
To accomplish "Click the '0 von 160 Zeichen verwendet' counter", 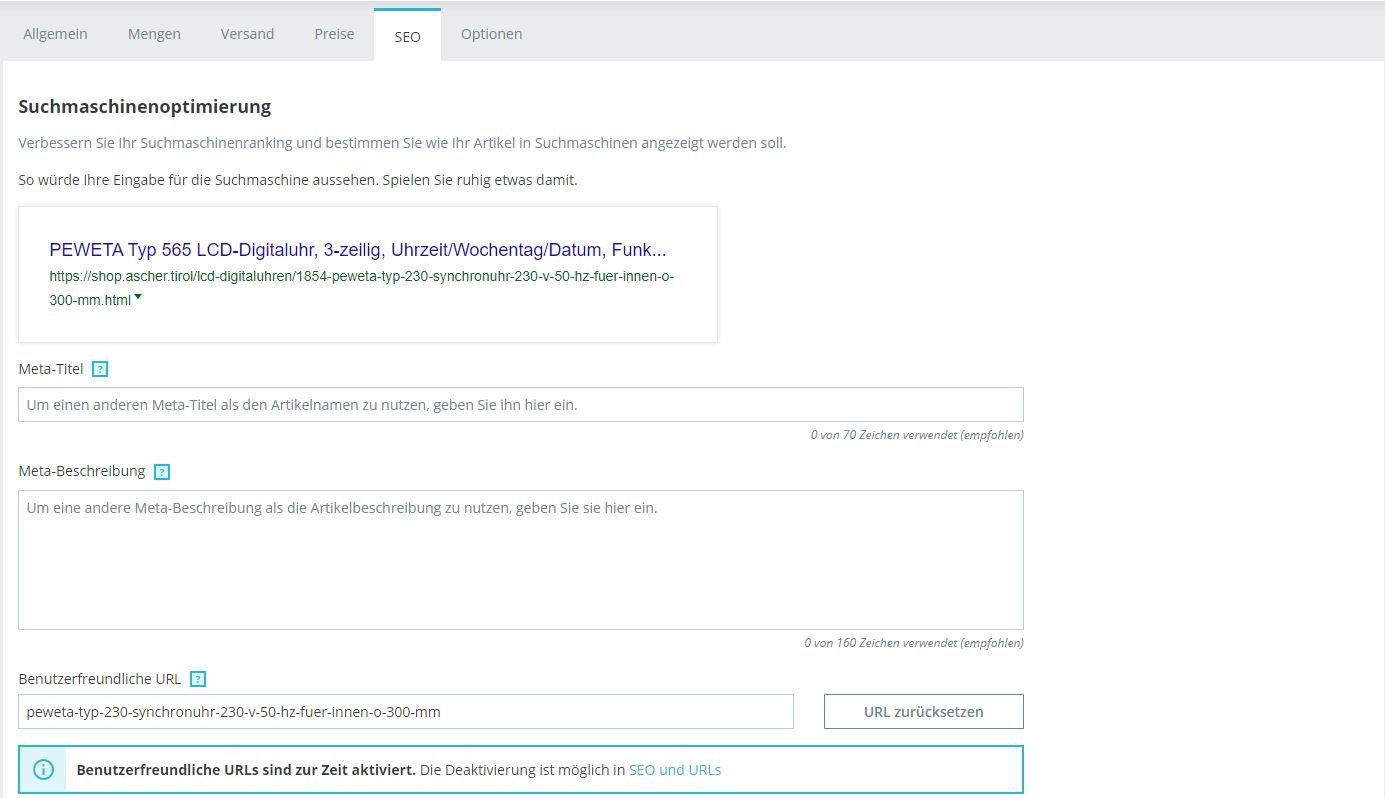I will point(914,643).
